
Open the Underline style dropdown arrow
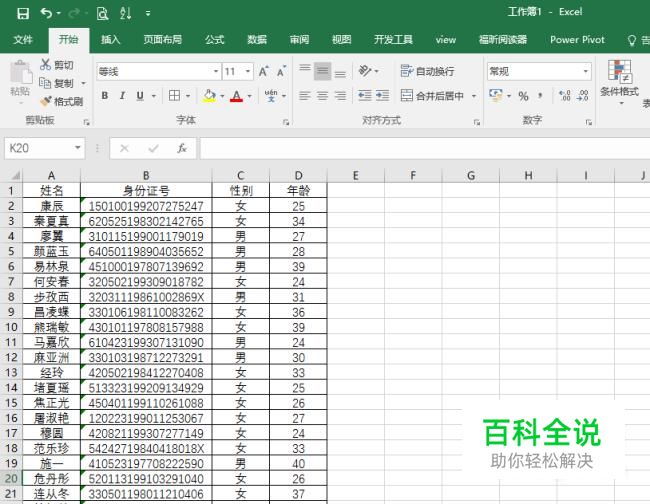(154, 96)
